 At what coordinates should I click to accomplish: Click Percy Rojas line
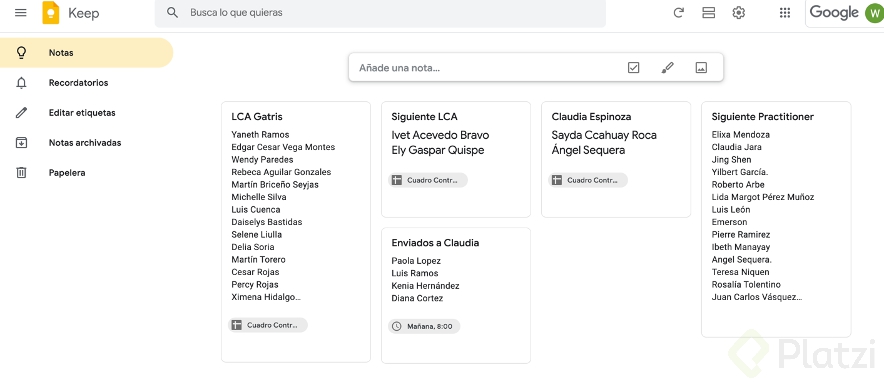click(x=255, y=284)
